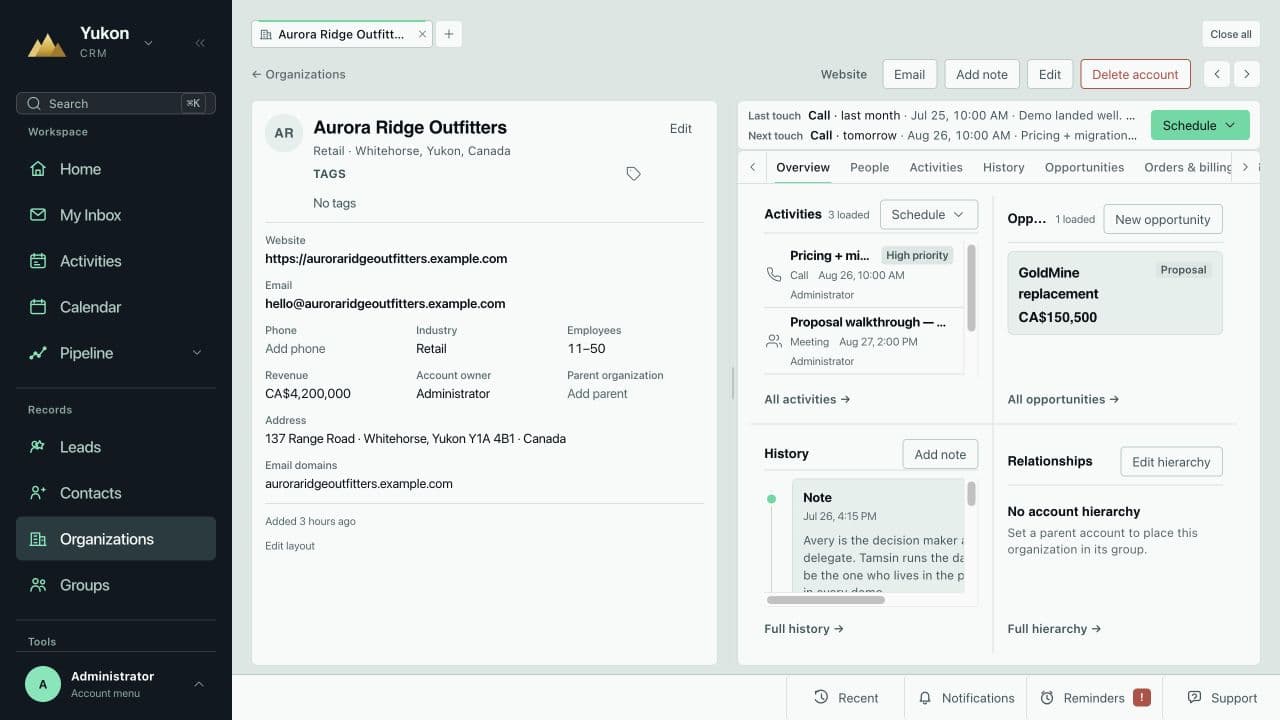Close the Aurora Ridge Outfitters tab

(422, 34)
